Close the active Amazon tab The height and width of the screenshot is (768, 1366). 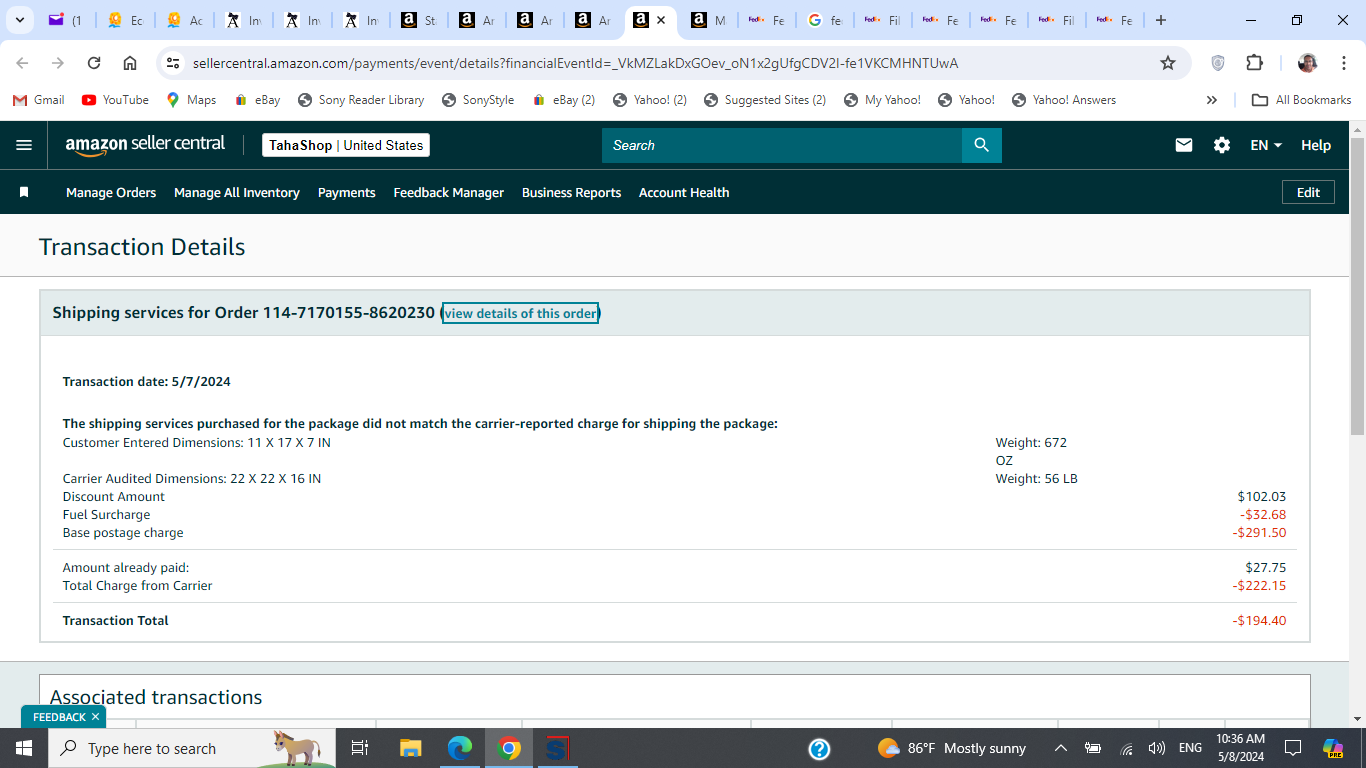(x=661, y=20)
